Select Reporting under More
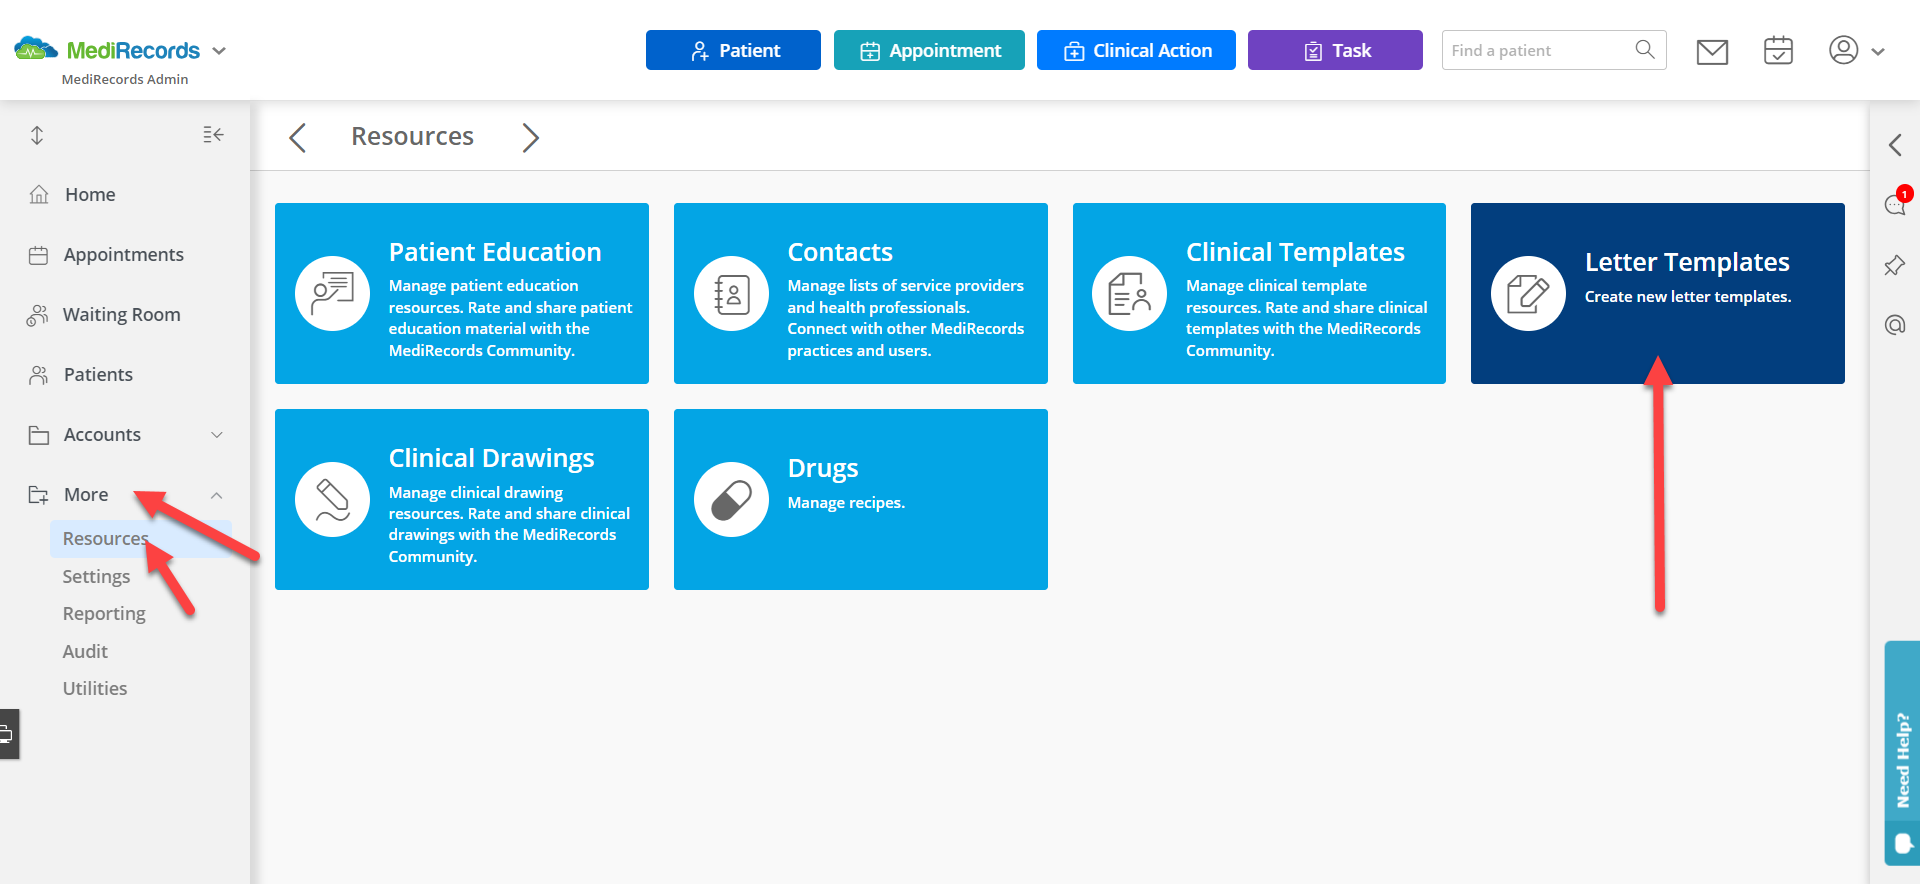 [x=104, y=613]
